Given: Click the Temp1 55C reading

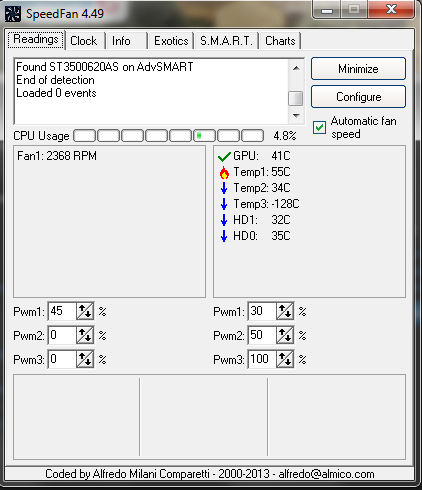Looking at the screenshot, I should pyautogui.click(x=262, y=172).
